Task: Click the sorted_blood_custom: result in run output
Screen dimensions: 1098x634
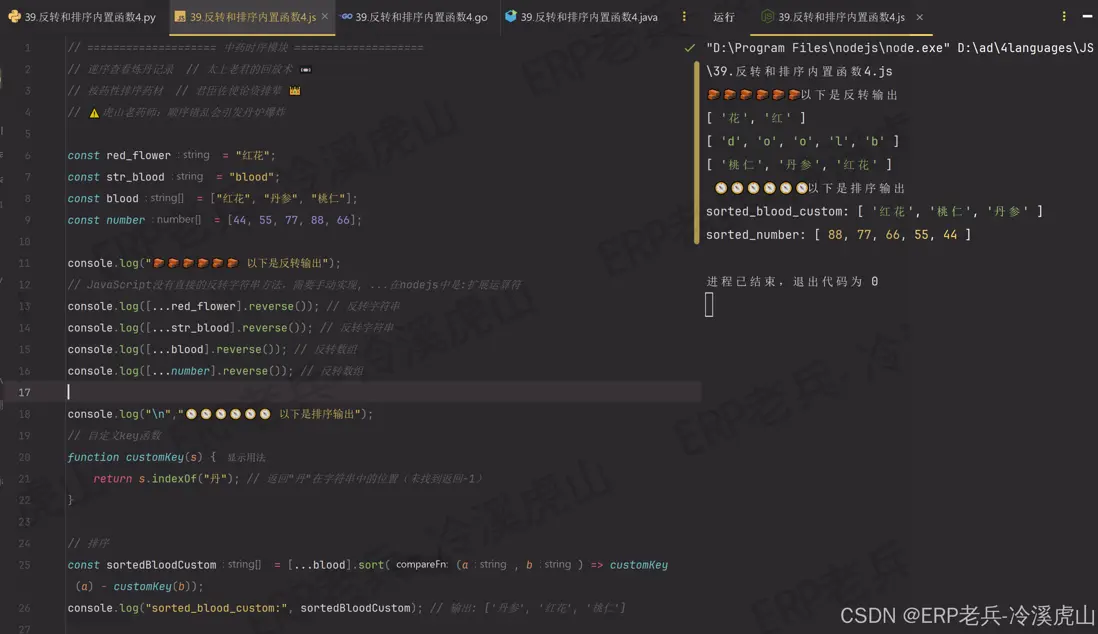Action: click(874, 212)
